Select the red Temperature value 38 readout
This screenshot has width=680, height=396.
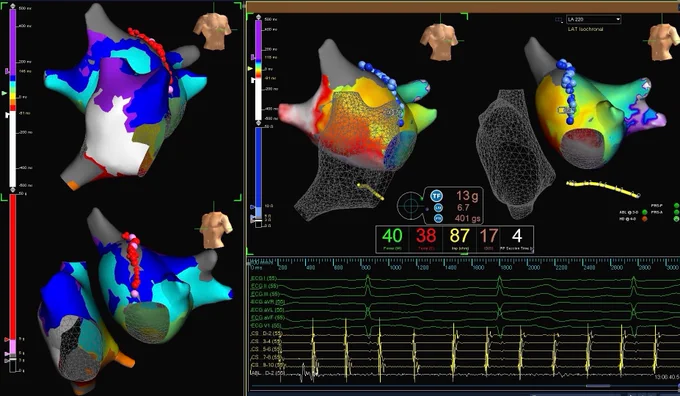click(426, 236)
